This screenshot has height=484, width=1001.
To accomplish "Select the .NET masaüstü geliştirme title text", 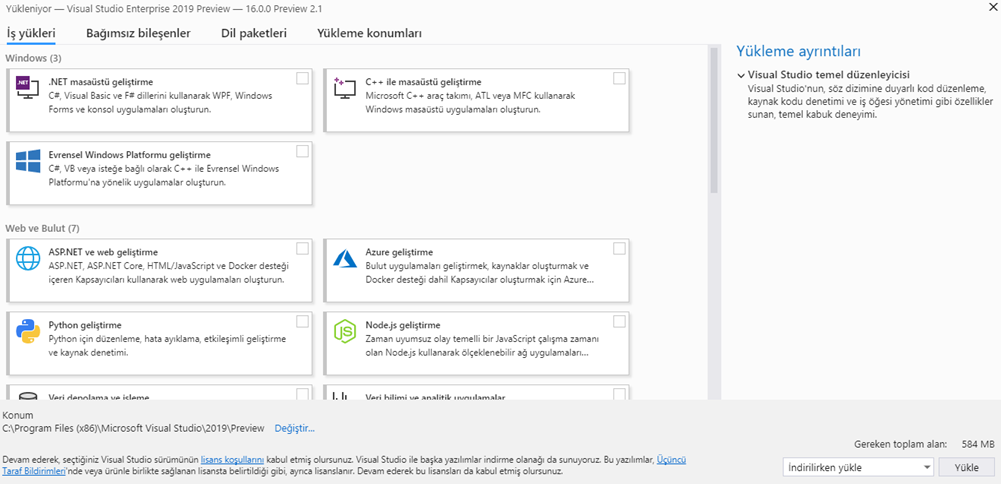I will click(x=101, y=82).
